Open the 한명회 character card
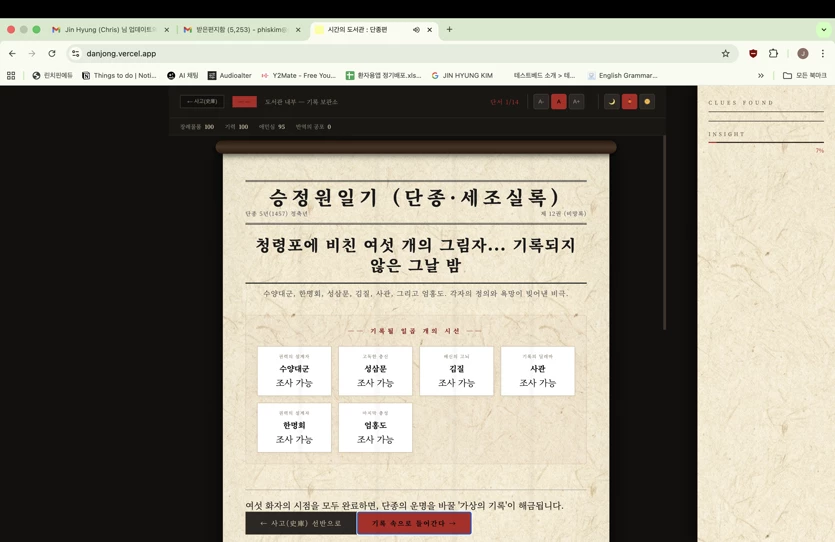Image resolution: width=835 pixels, height=542 pixels. click(294, 428)
